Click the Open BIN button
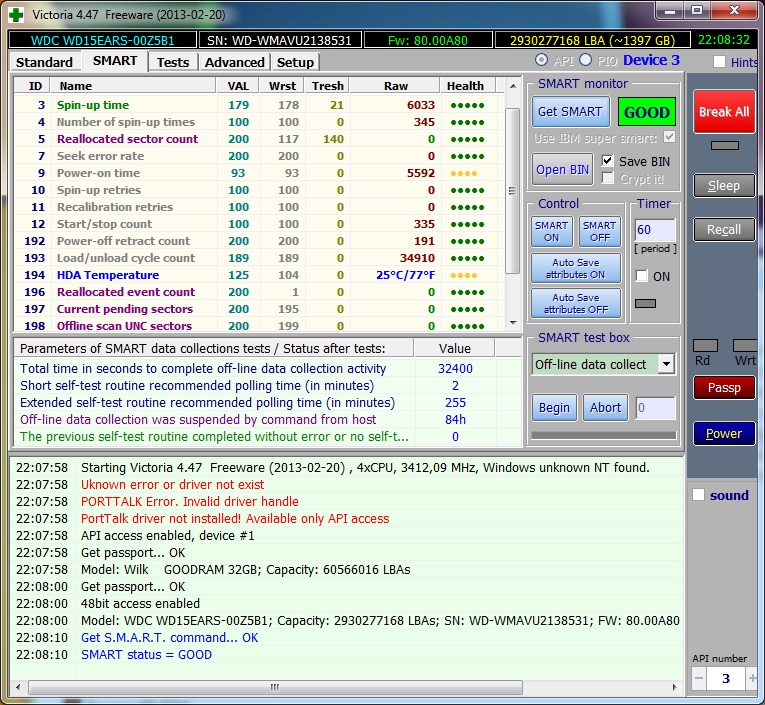 point(562,169)
